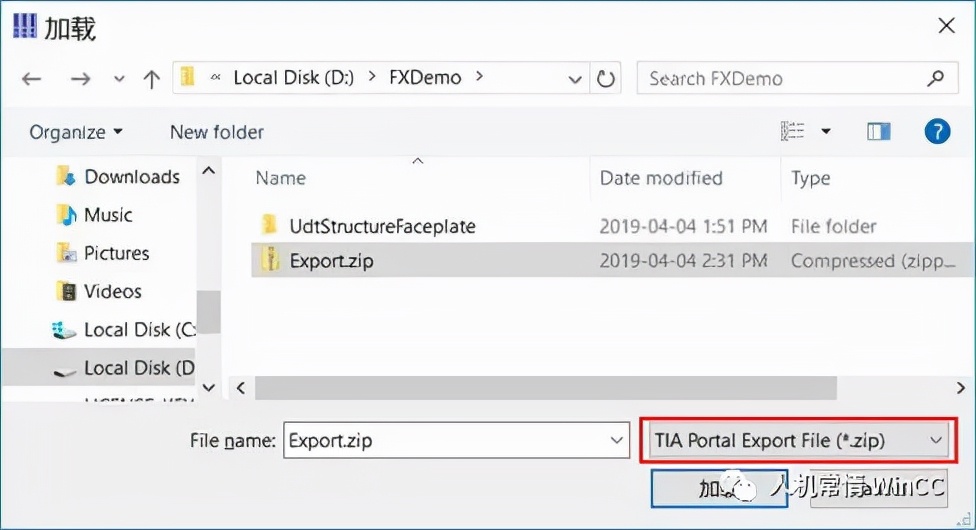Image resolution: width=976 pixels, height=530 pixels.
Task: Expand chevron after FXDemo in path
Action: 479,77
